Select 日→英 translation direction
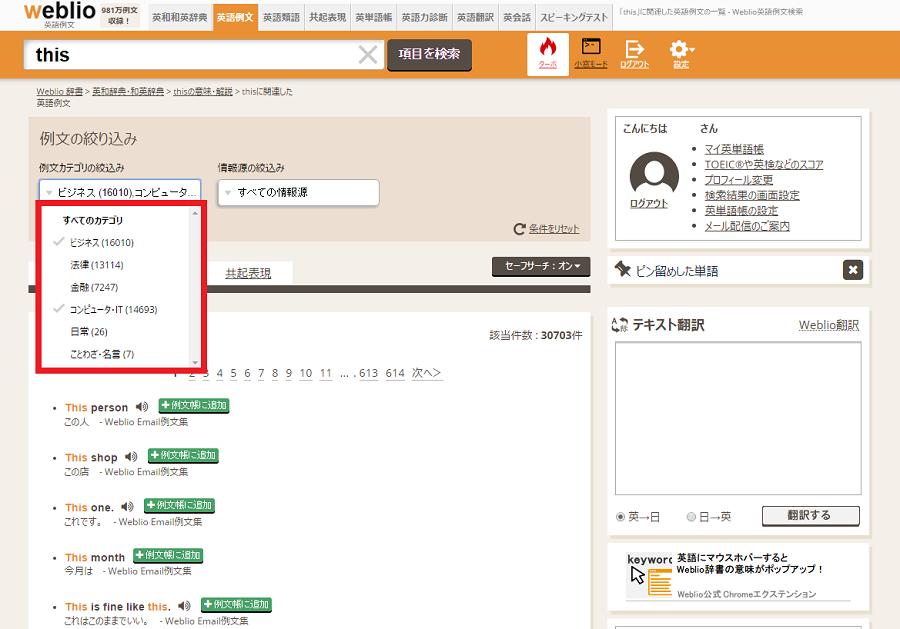900x629 pixels. click(691, 517)
